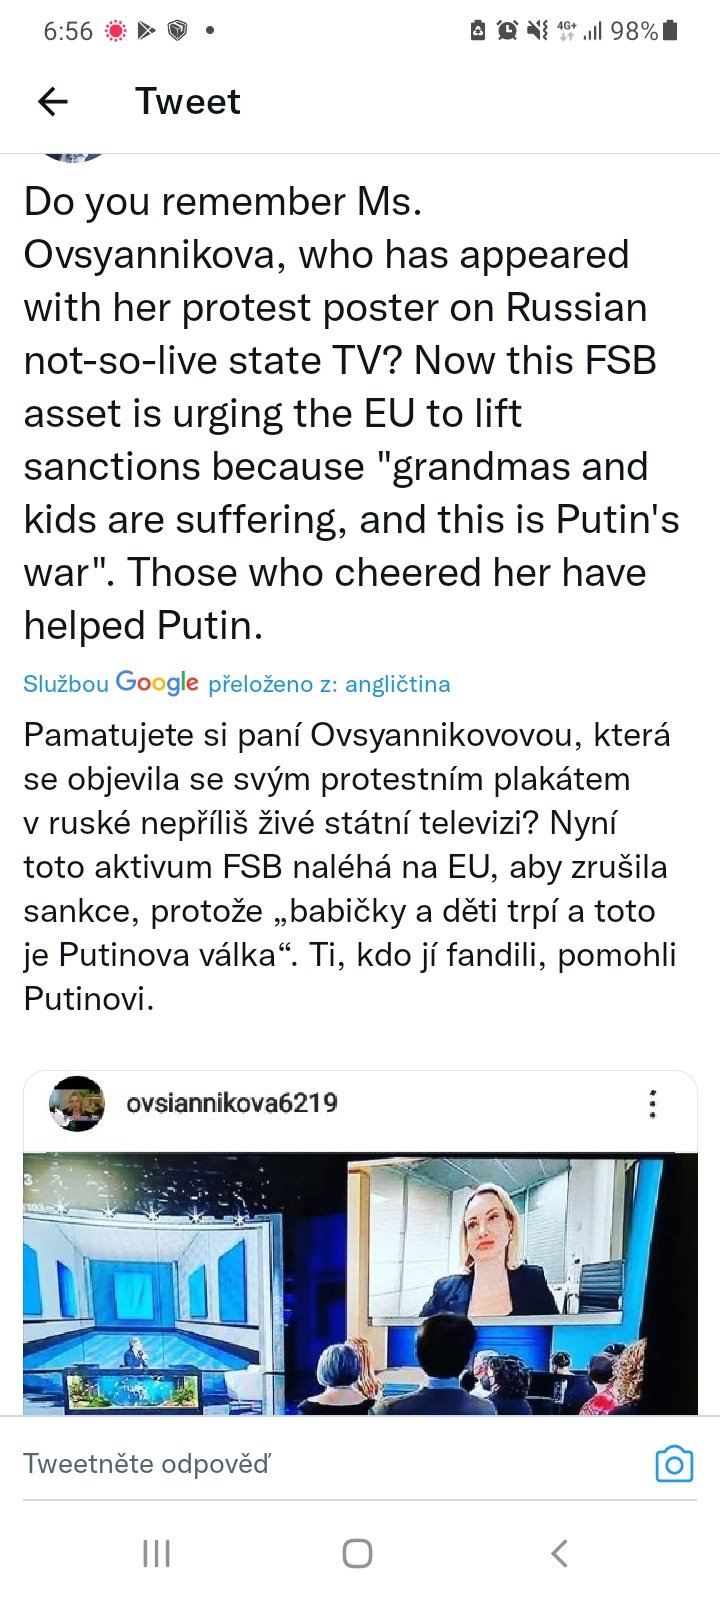This screenshot has width=720, height=1600.
Task: Open camera icon in reply bar
Action: [674, 1464]
